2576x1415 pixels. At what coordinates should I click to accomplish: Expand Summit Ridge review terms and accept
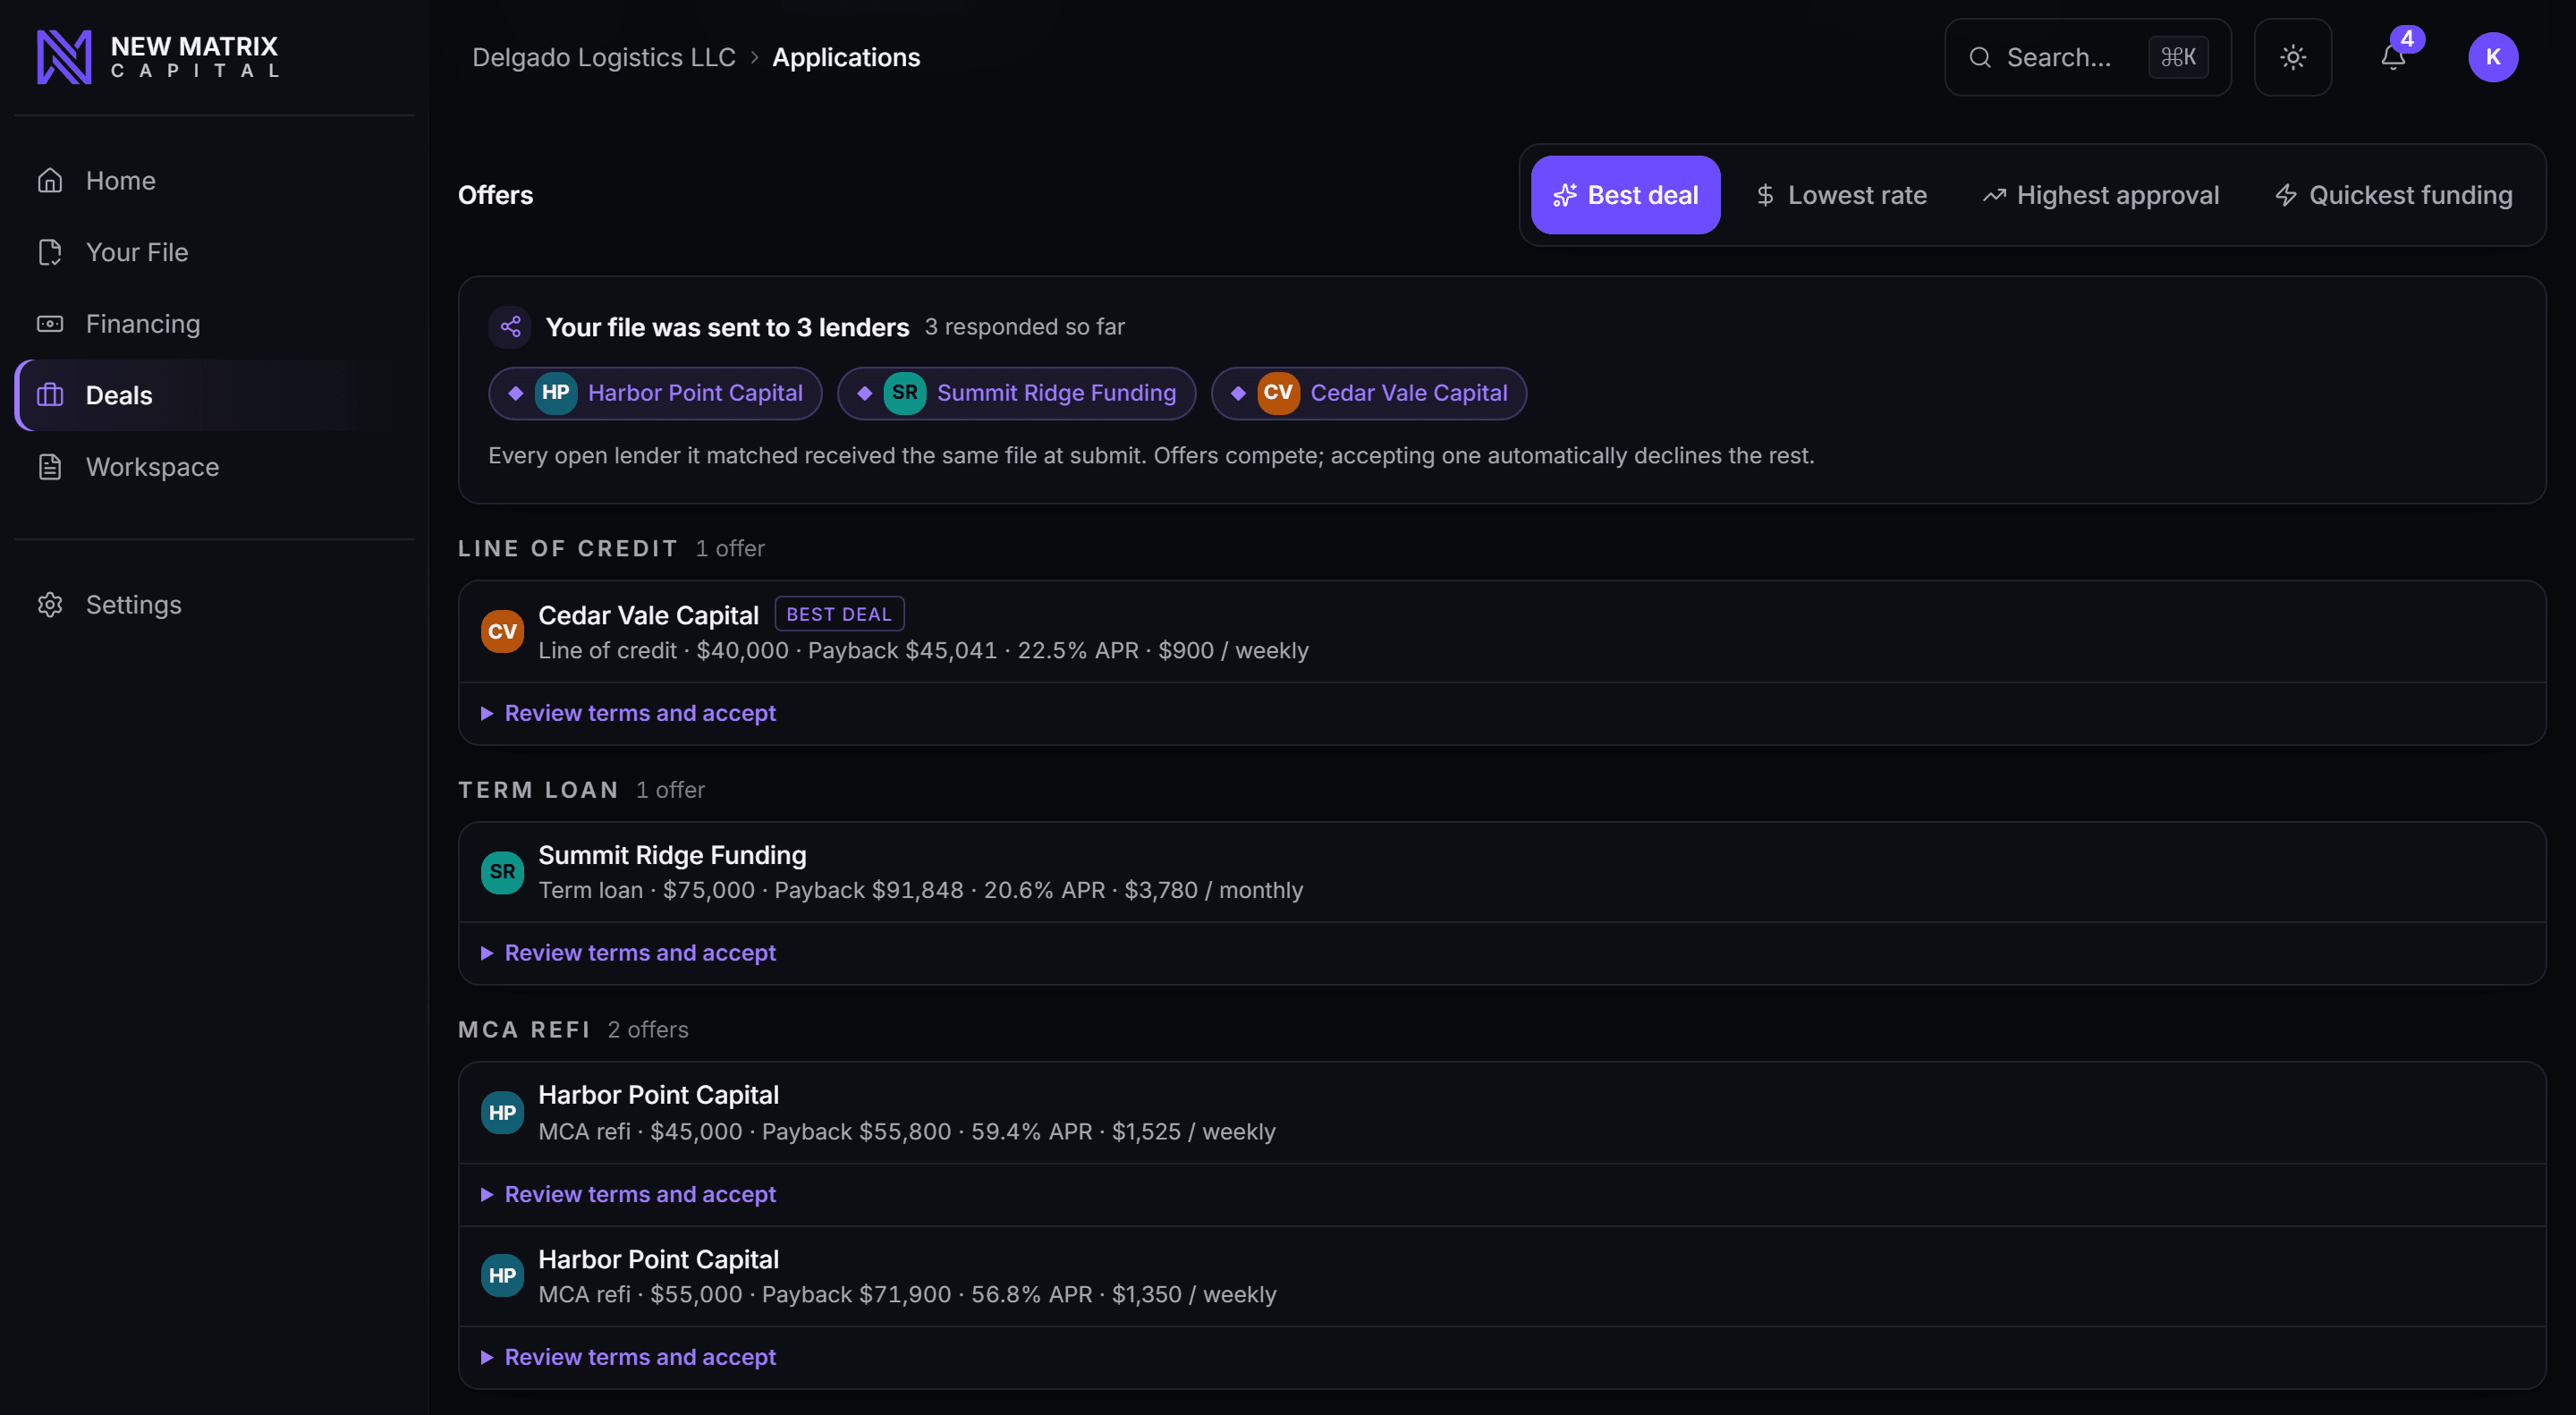click(629, 953)
